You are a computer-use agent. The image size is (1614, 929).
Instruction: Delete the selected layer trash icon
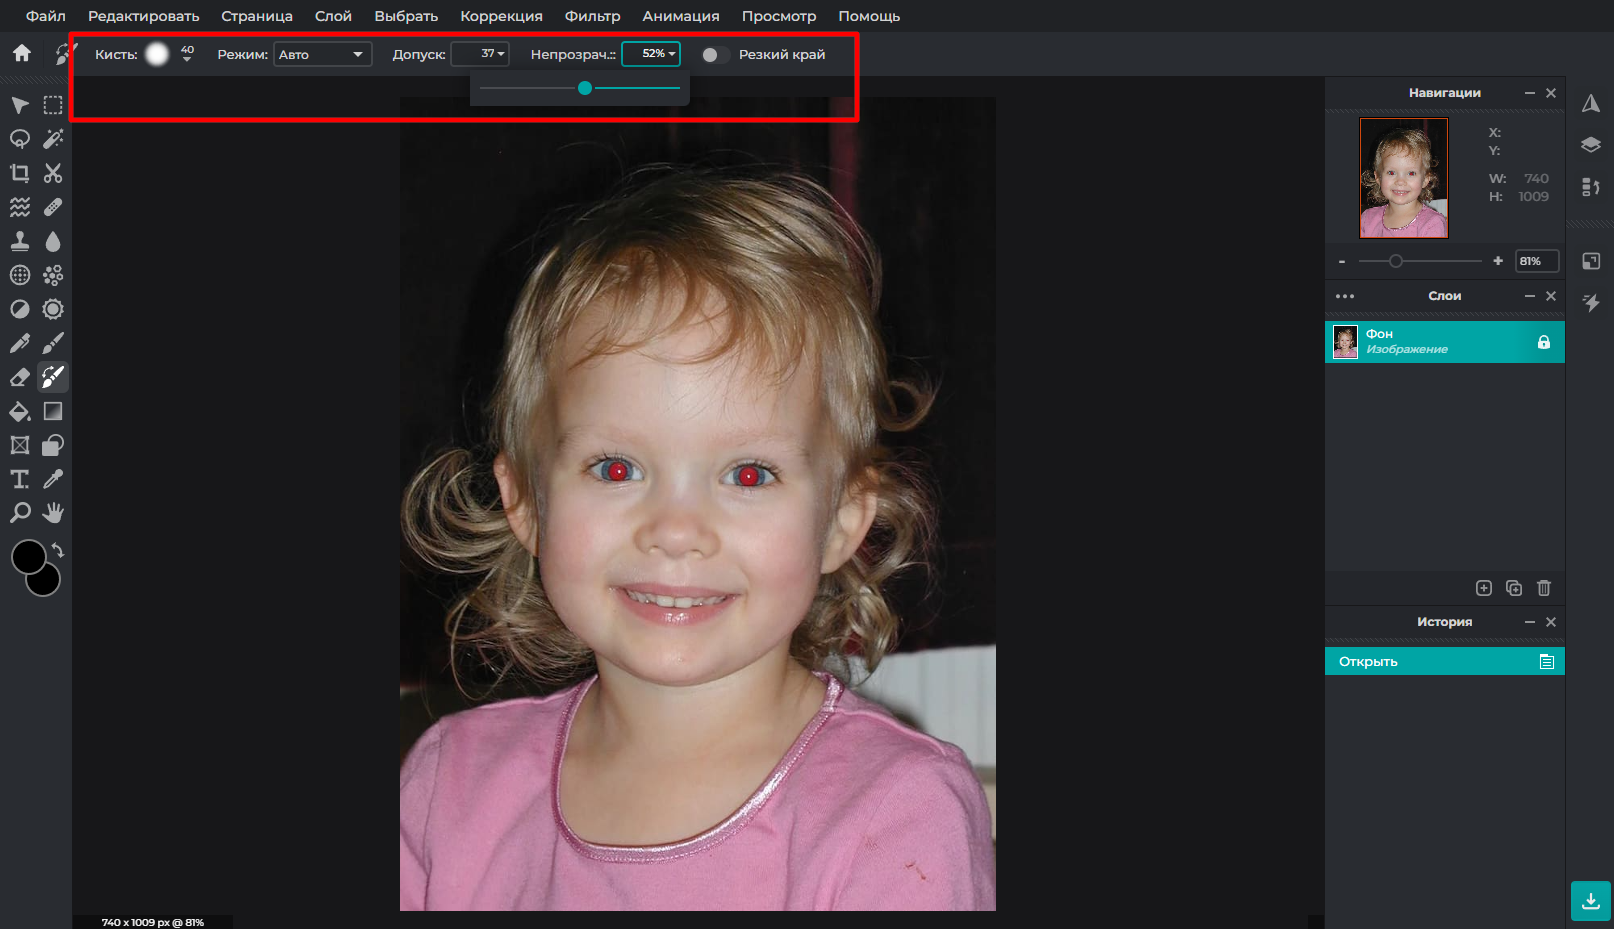click(x=1544, y=588)
